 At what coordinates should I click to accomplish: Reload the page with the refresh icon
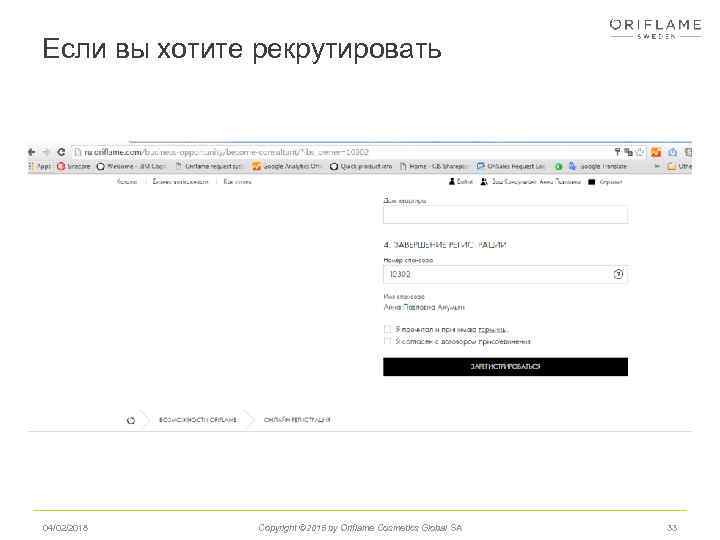point(61,152)
